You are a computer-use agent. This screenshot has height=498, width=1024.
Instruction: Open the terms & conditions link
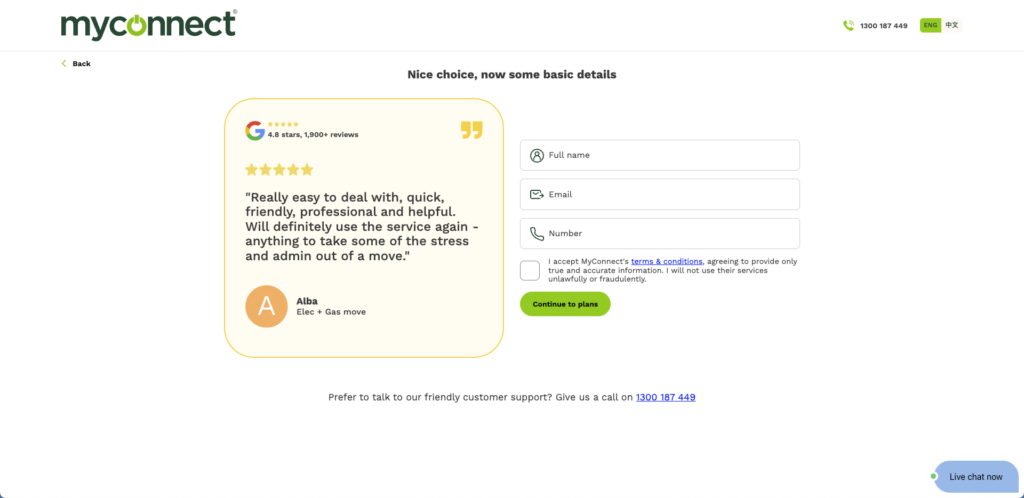[666, 261]
